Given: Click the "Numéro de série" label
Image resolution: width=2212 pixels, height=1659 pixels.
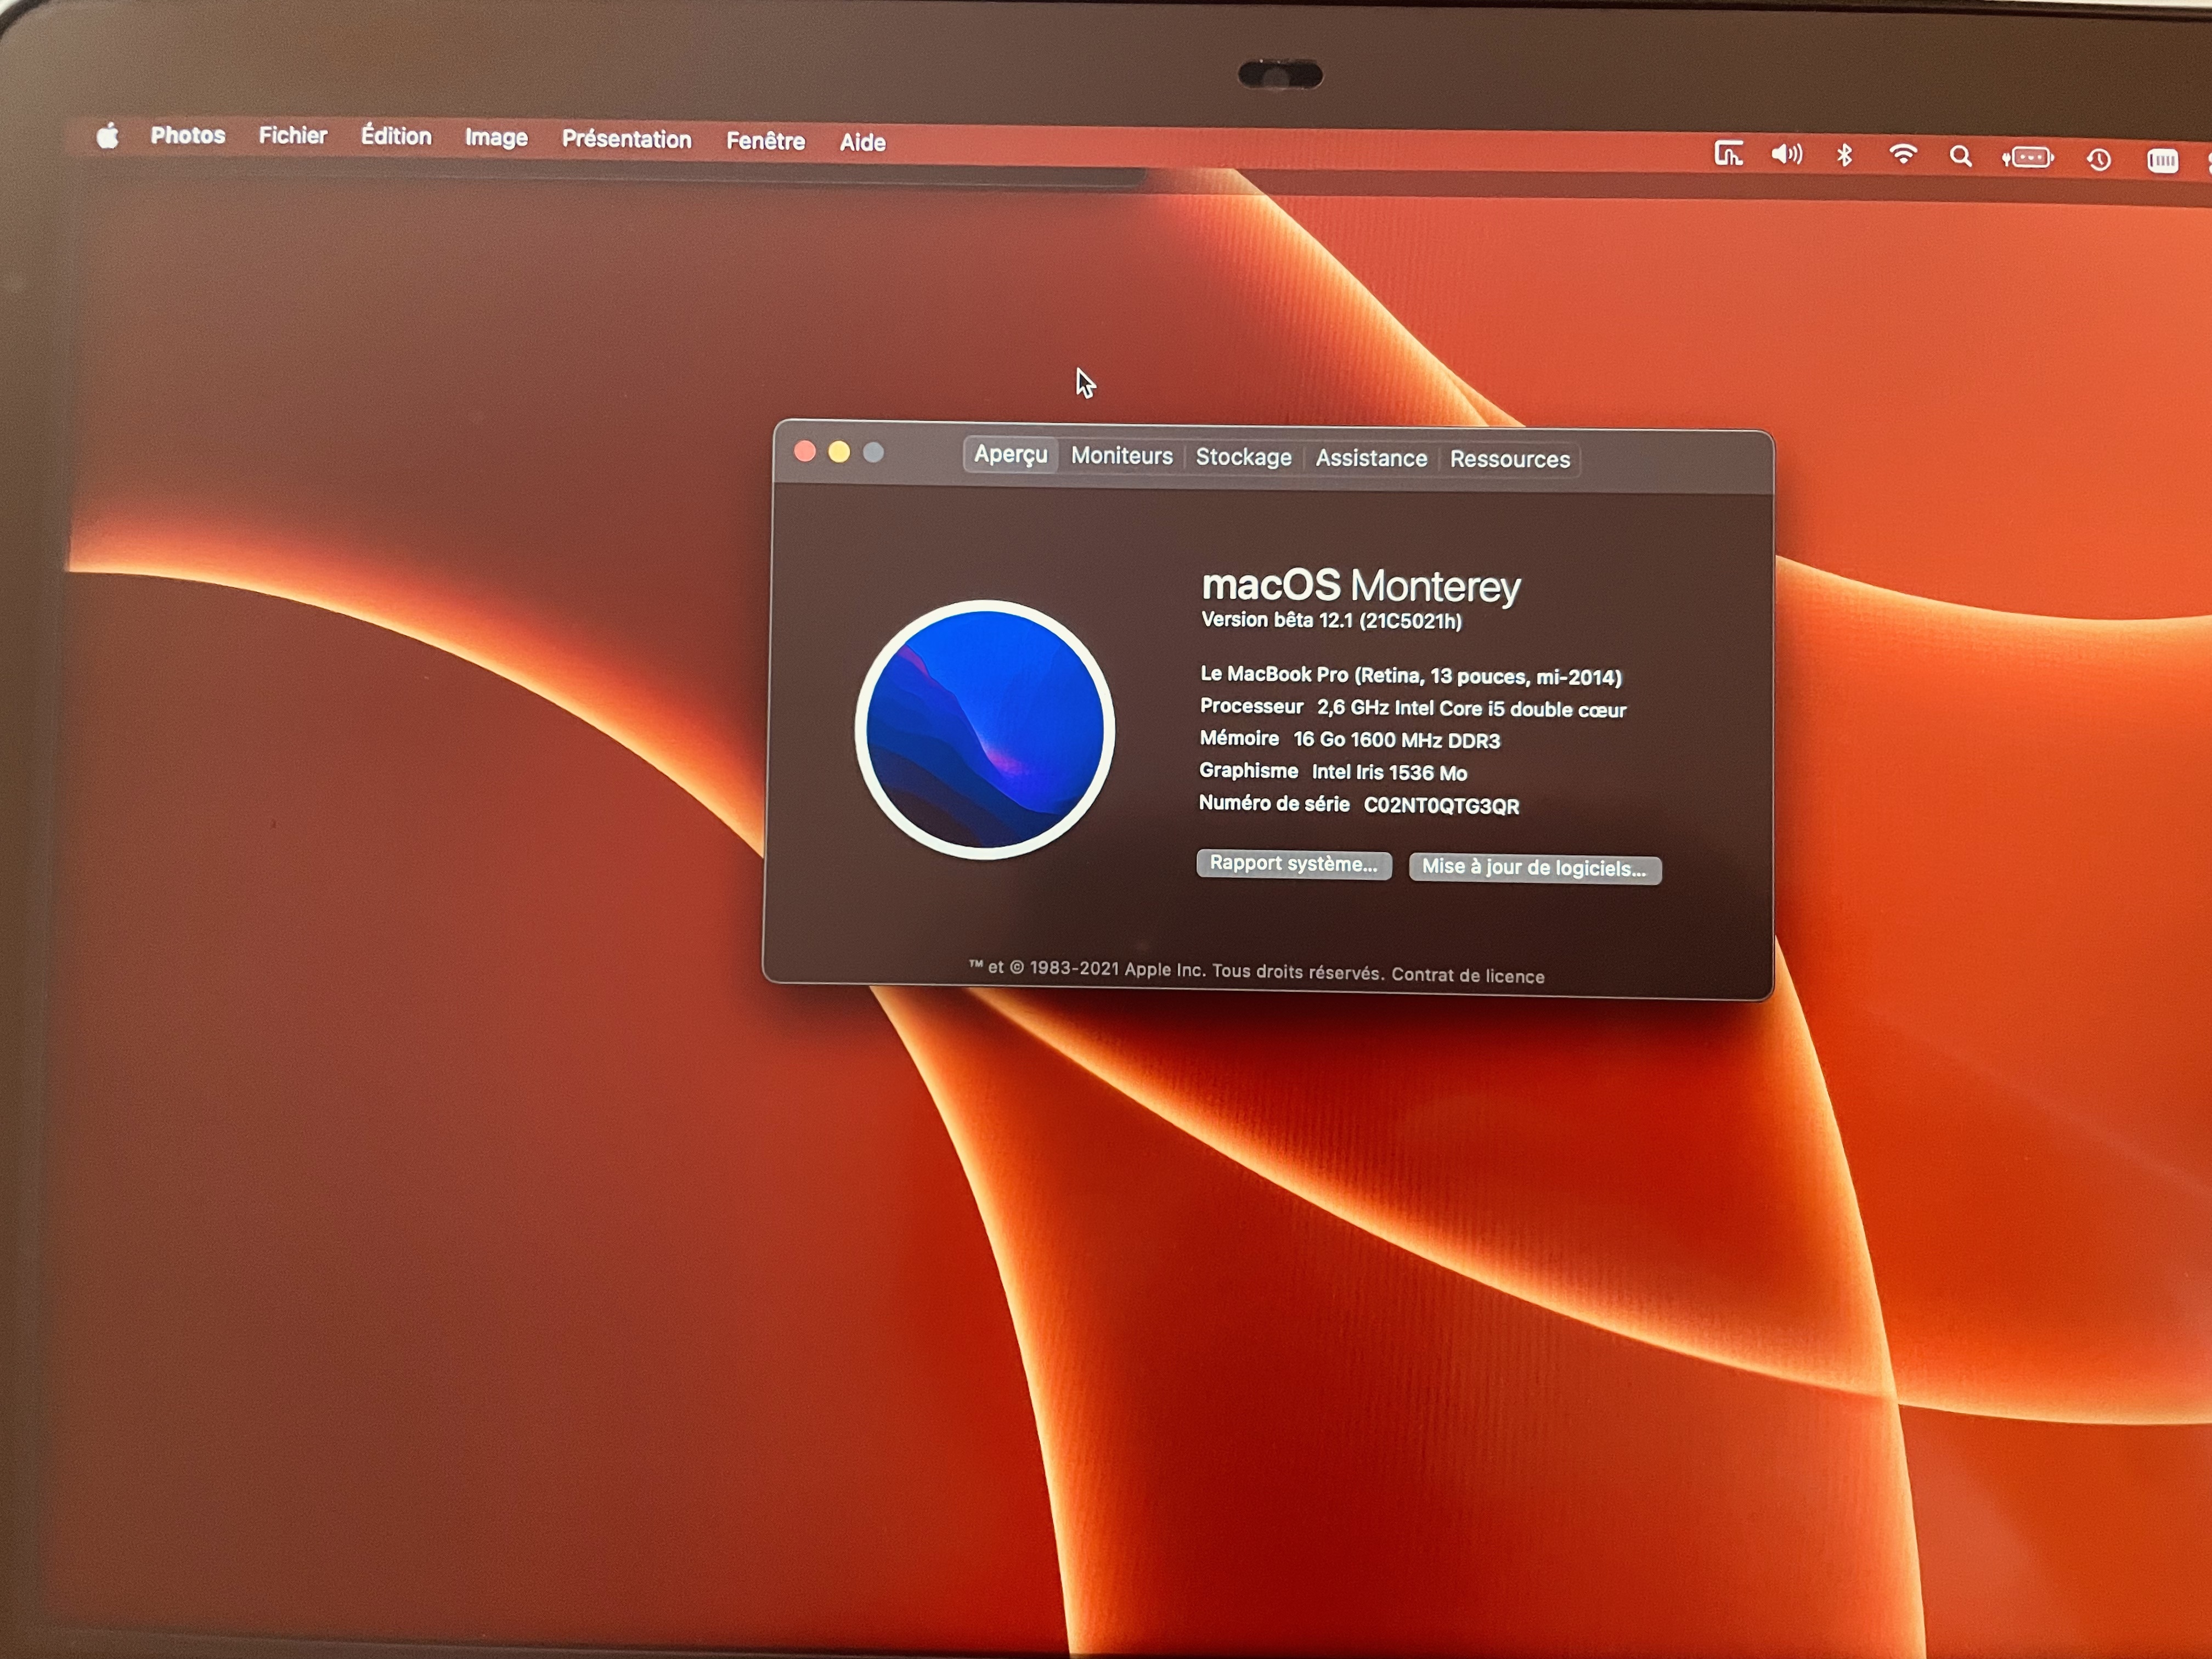Looking at the screenshot, I should (x=1274, y=803).
